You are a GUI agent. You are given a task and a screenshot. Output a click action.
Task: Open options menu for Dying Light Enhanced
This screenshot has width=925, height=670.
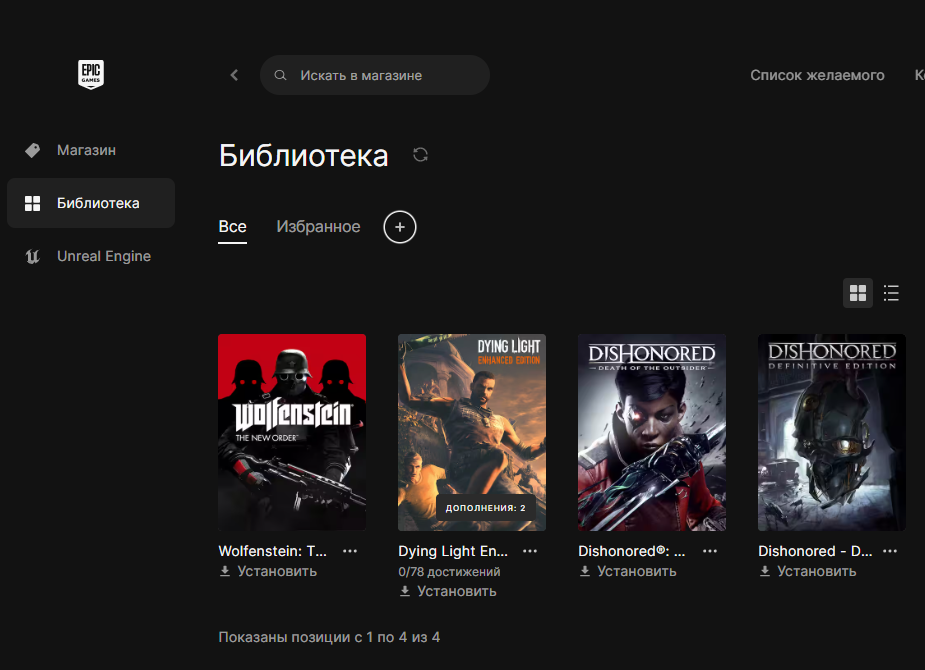pyautogui.click(x=530, y=551)
